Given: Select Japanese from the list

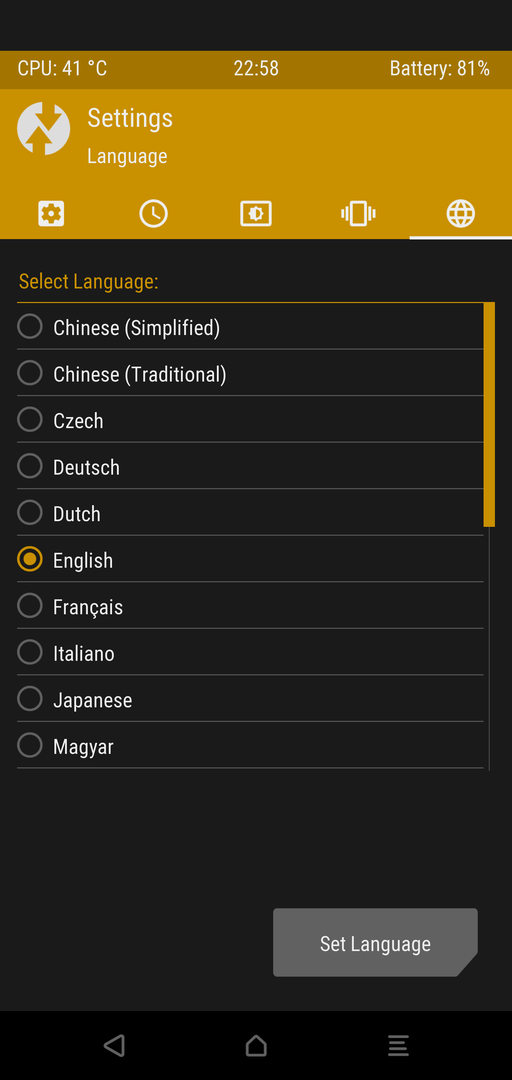Looking at the screenshot, I should point(250,699).
